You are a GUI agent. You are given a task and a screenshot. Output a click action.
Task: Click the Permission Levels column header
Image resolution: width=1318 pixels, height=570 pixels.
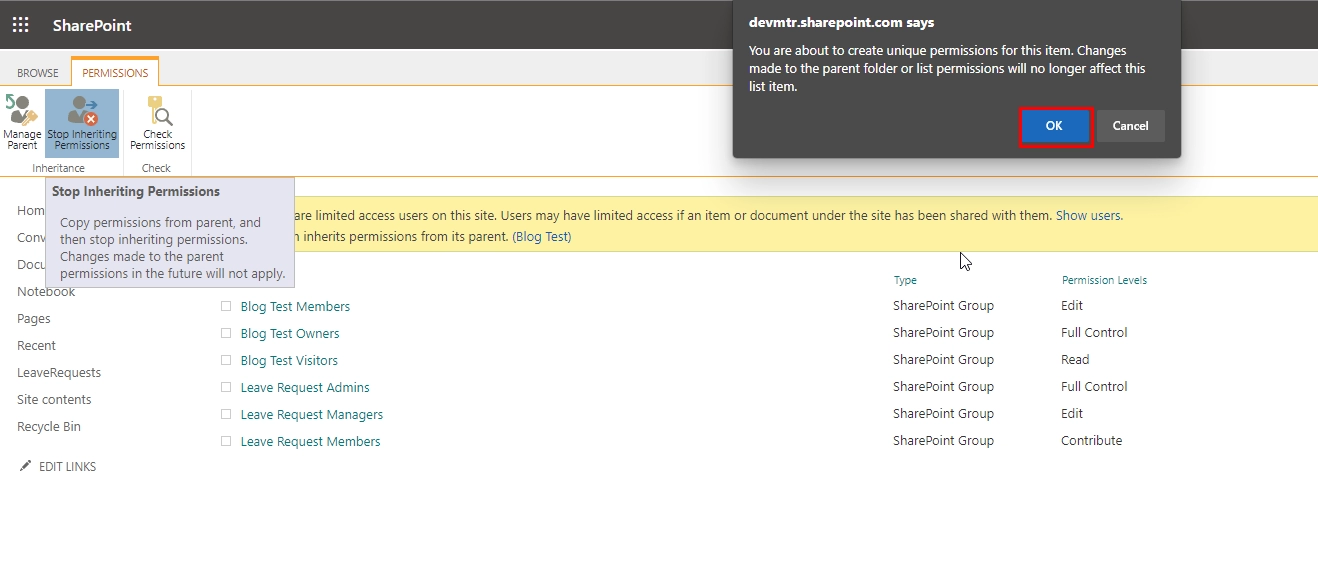pyautogui.click(x=1104, y=280)
